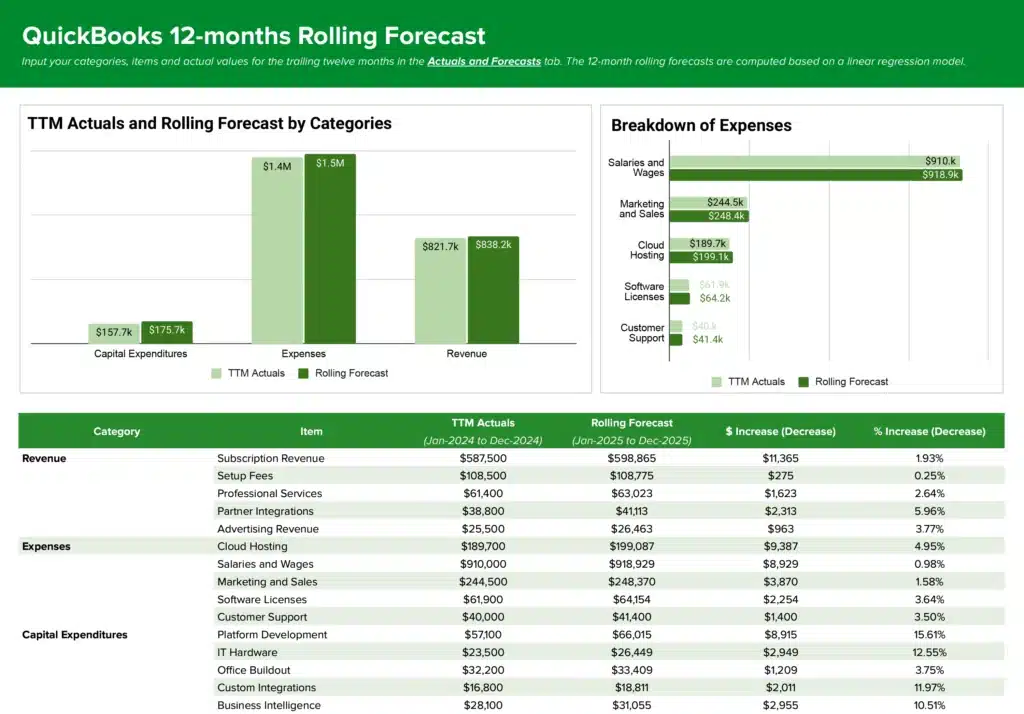The width and height of the screenshot is (1024, 714).
Task: Select the Subscription Revenue item cell
Action: 270,459
